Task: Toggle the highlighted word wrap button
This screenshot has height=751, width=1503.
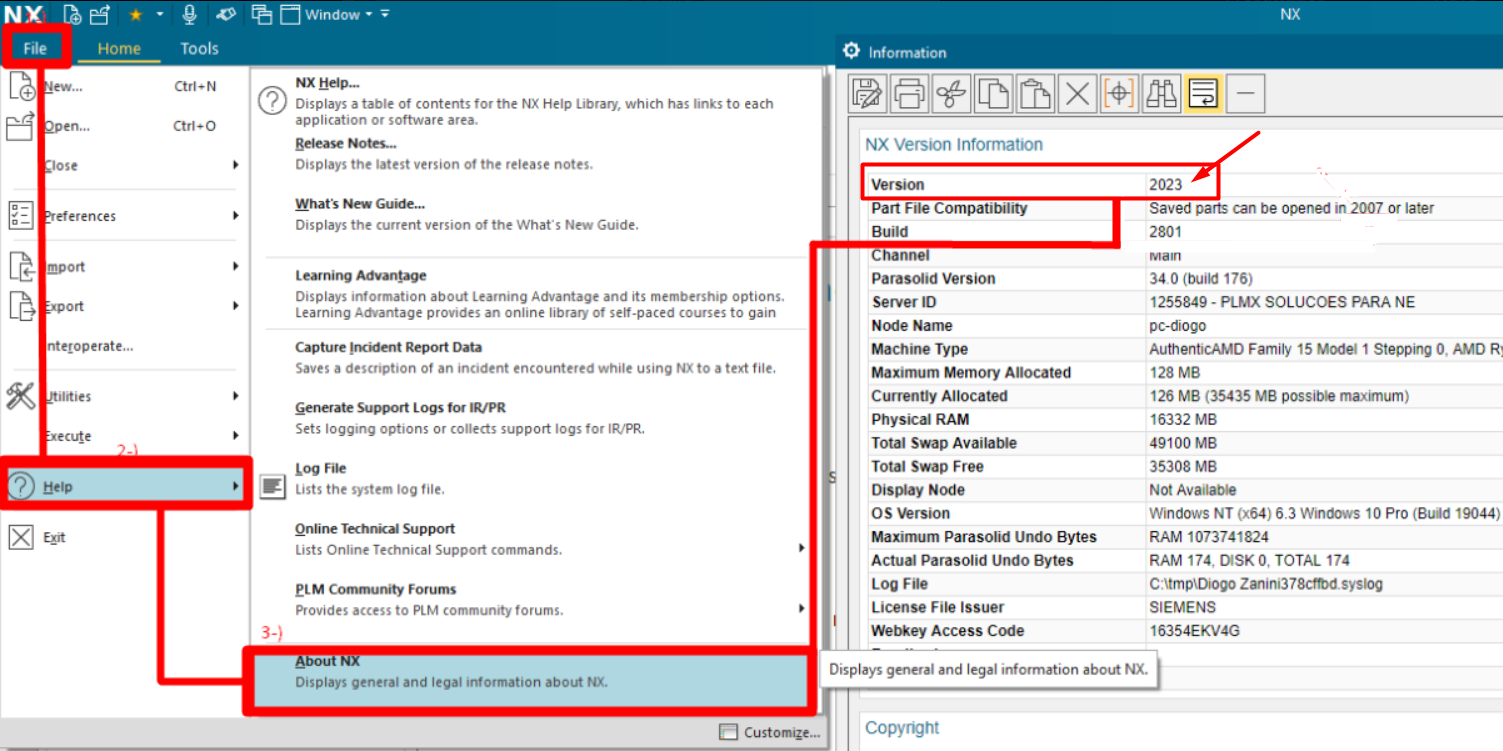Action: 1203,94
